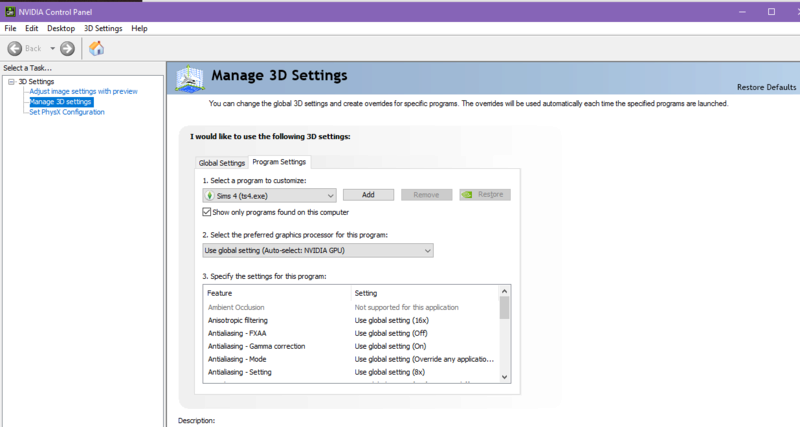800x427 pixels.
Task: Minimize the NVIDIA Control Panel window
Action: coord(742,12)
